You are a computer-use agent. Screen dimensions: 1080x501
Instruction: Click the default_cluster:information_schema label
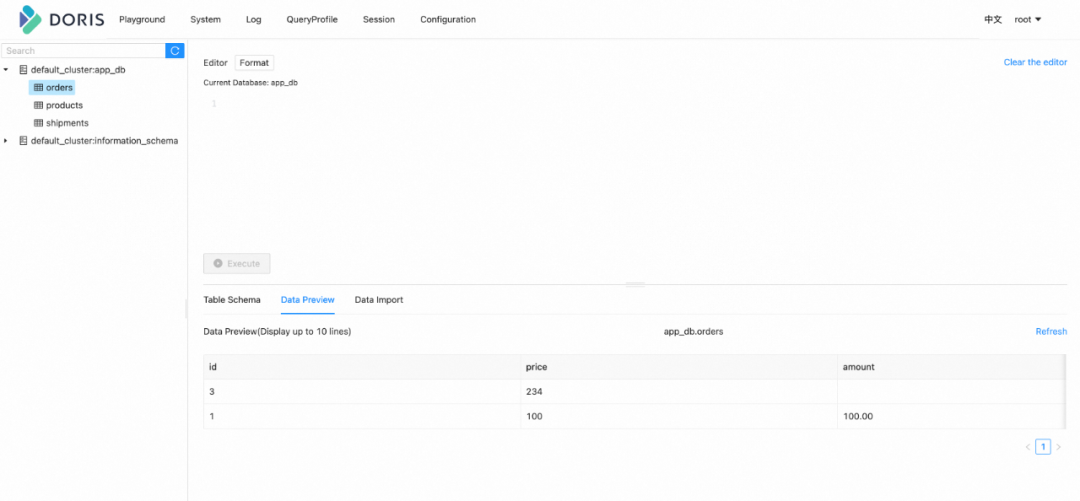click(x=104, y=141)
